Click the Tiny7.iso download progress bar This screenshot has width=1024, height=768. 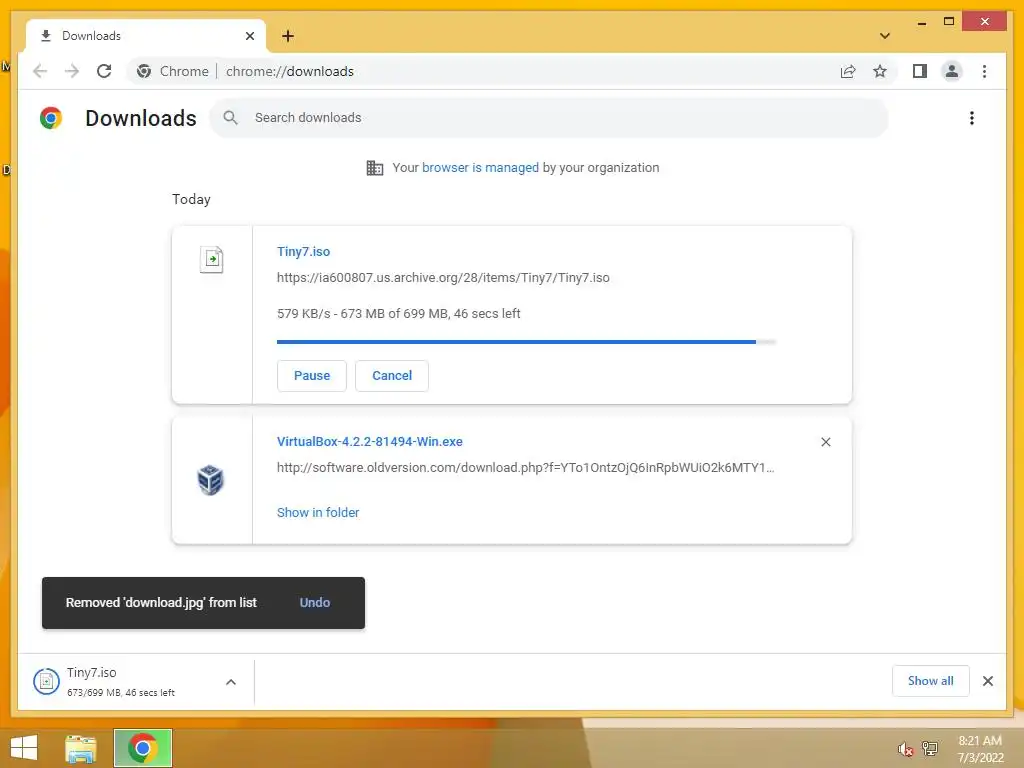526,342
